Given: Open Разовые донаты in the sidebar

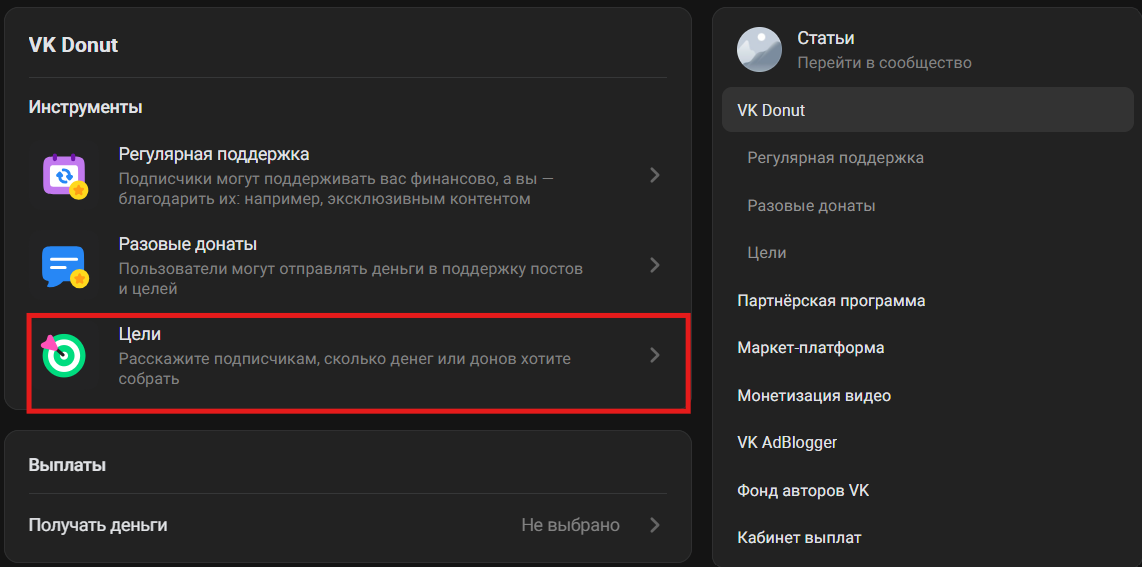Looking at the screenshot, I should coord(811,205).
